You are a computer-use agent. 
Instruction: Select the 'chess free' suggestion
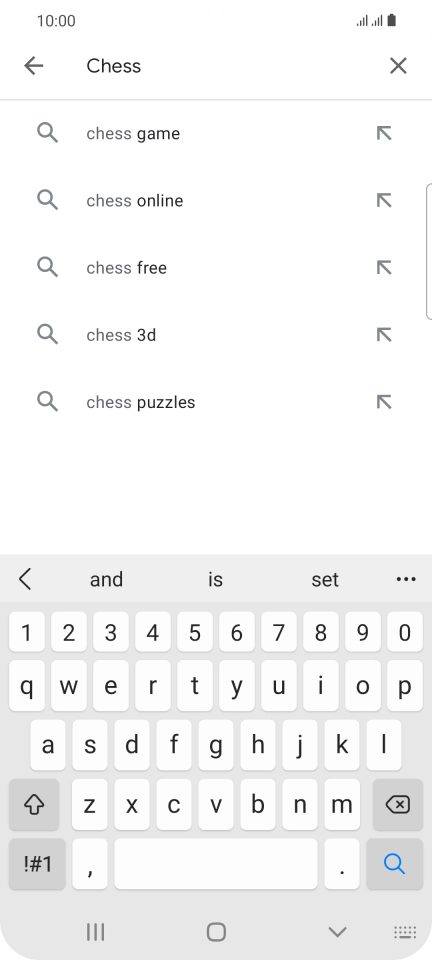pos(216,268)
